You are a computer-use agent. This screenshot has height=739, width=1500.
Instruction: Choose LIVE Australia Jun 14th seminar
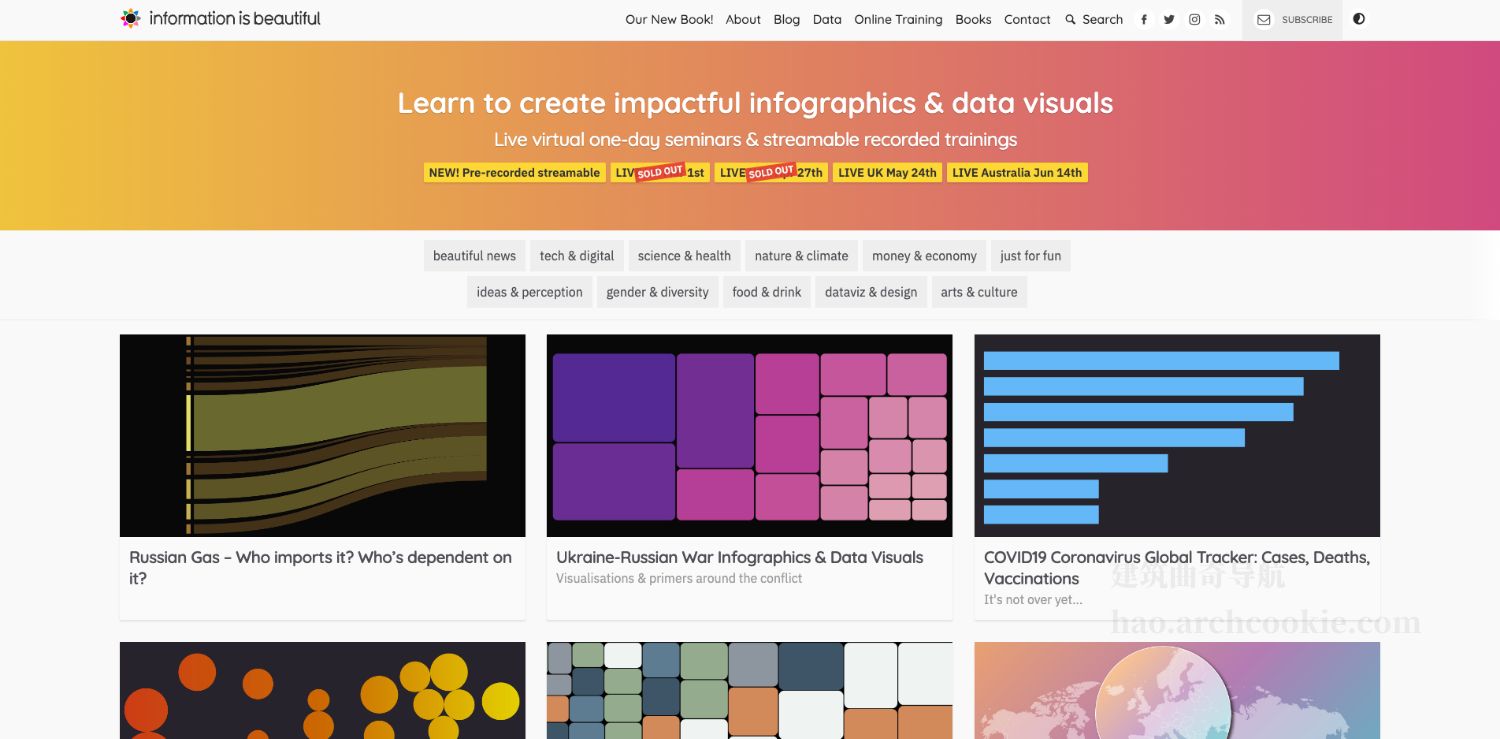point(1017,173)
